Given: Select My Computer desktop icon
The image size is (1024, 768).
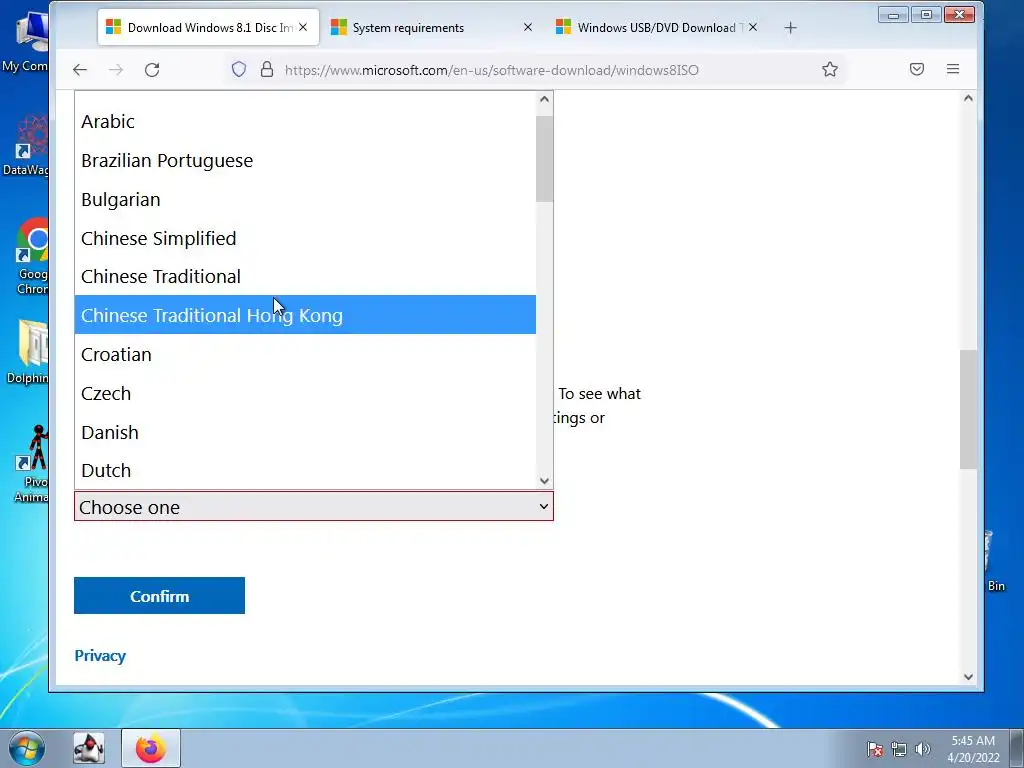Looking at the screenshot, I should click(25, 42).
